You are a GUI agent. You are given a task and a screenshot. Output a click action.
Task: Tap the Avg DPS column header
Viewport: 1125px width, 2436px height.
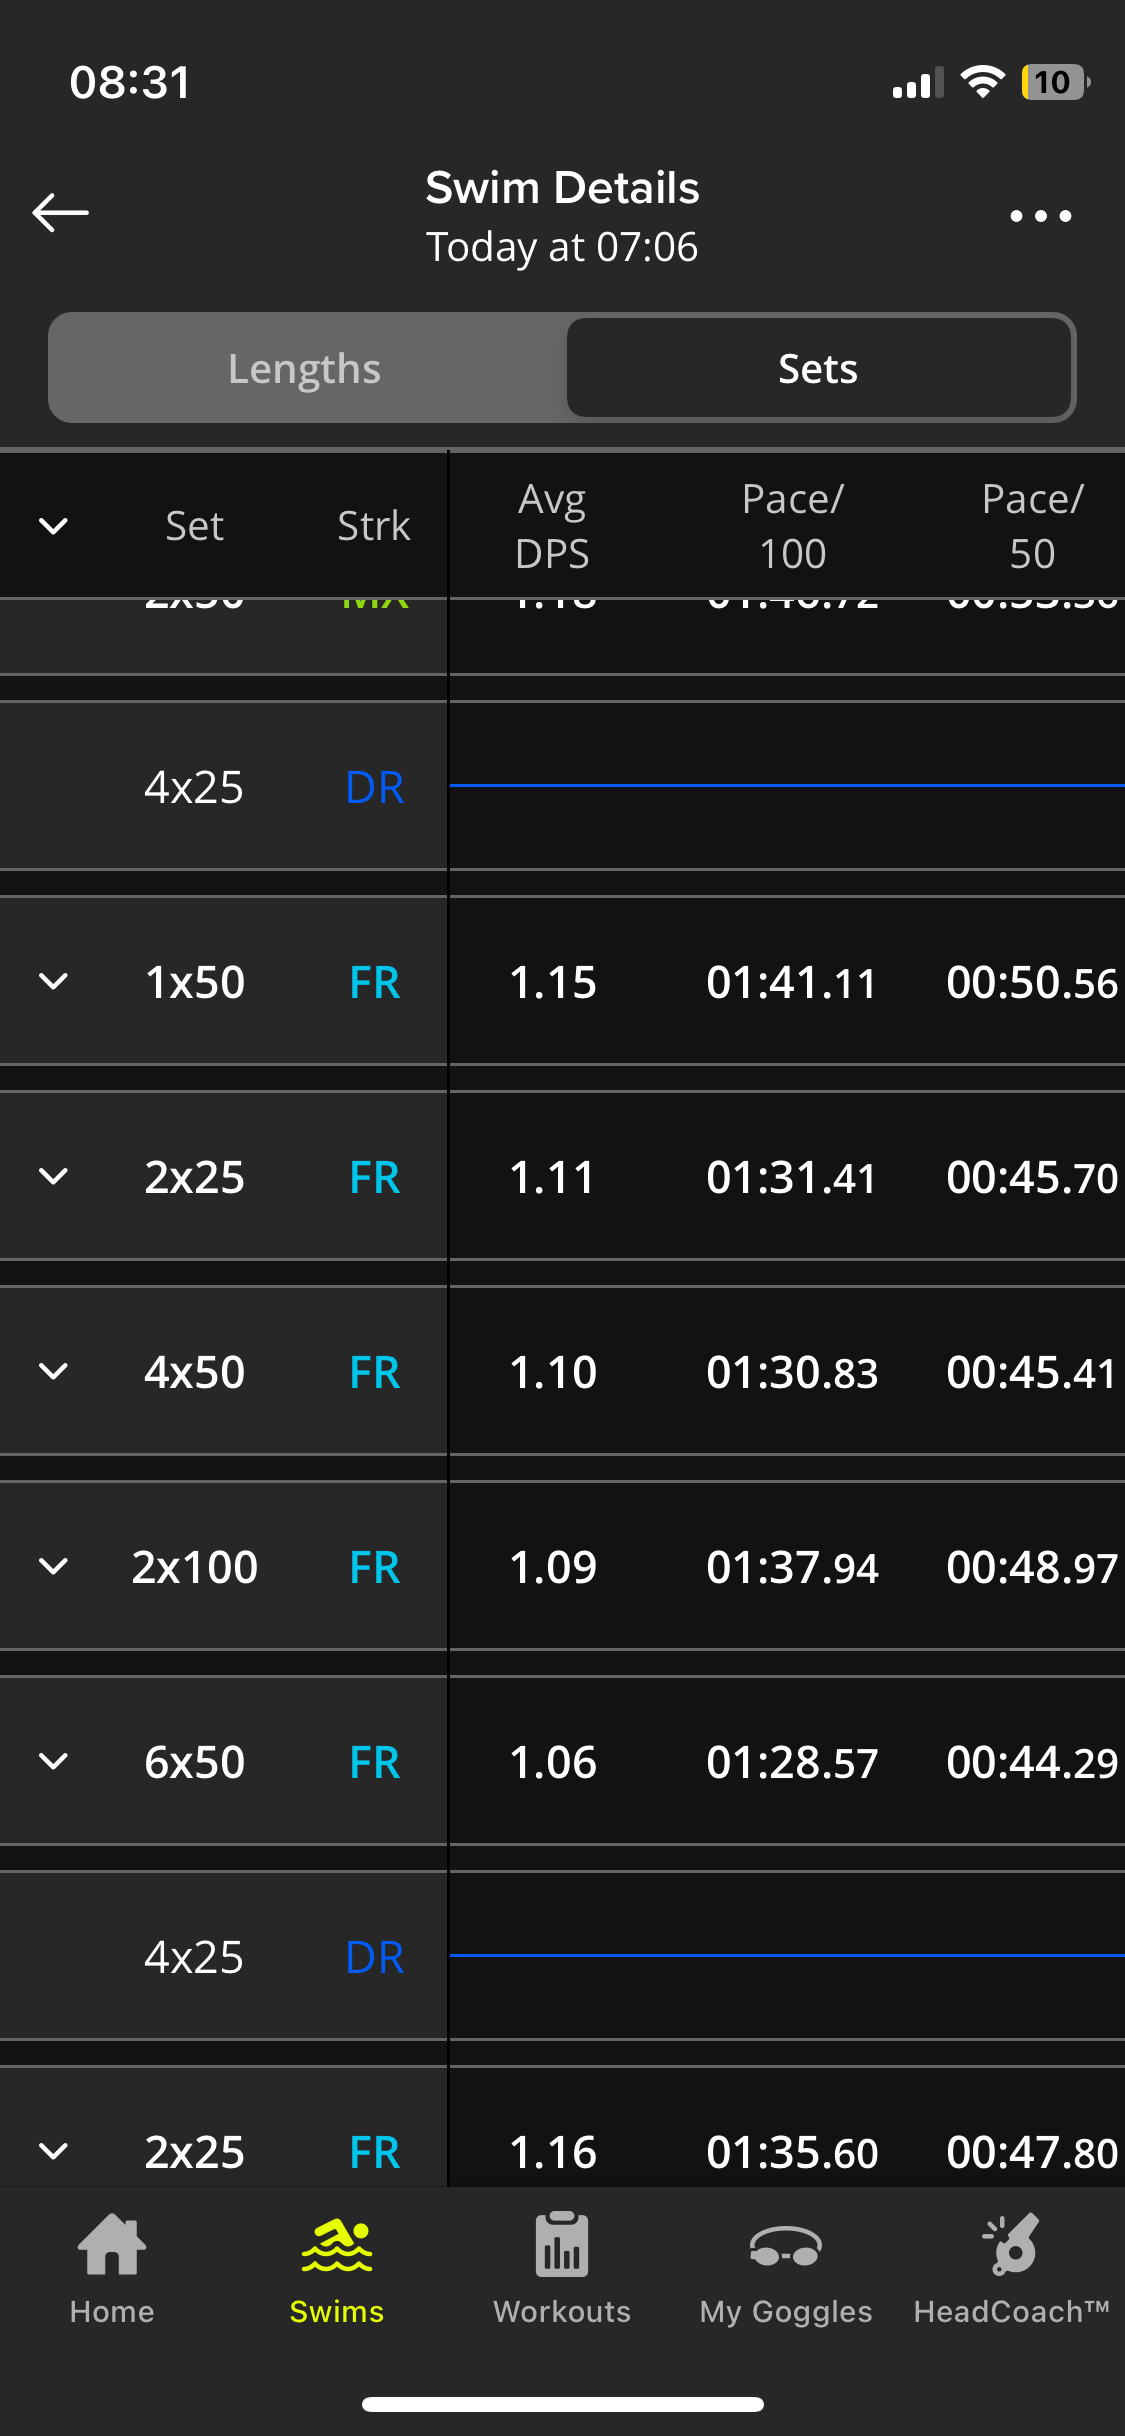point(552,526)
